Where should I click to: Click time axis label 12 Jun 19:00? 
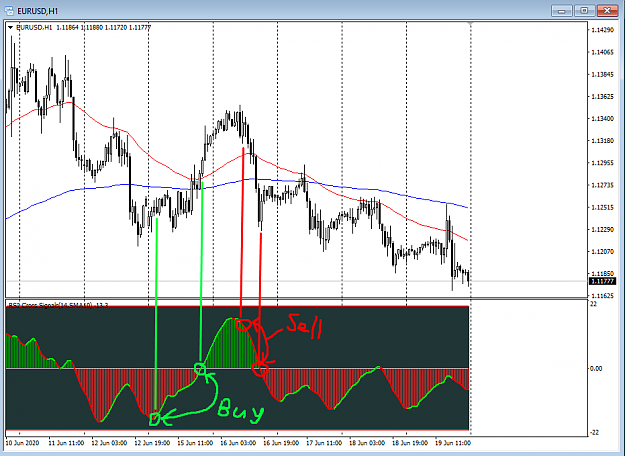tap(152, 443)
